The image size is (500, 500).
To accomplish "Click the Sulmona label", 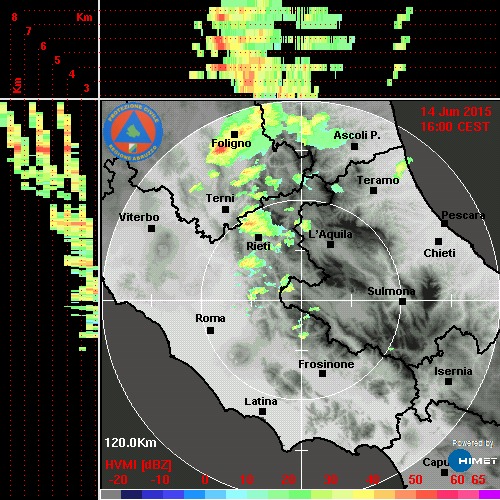I will click(391, 291).
